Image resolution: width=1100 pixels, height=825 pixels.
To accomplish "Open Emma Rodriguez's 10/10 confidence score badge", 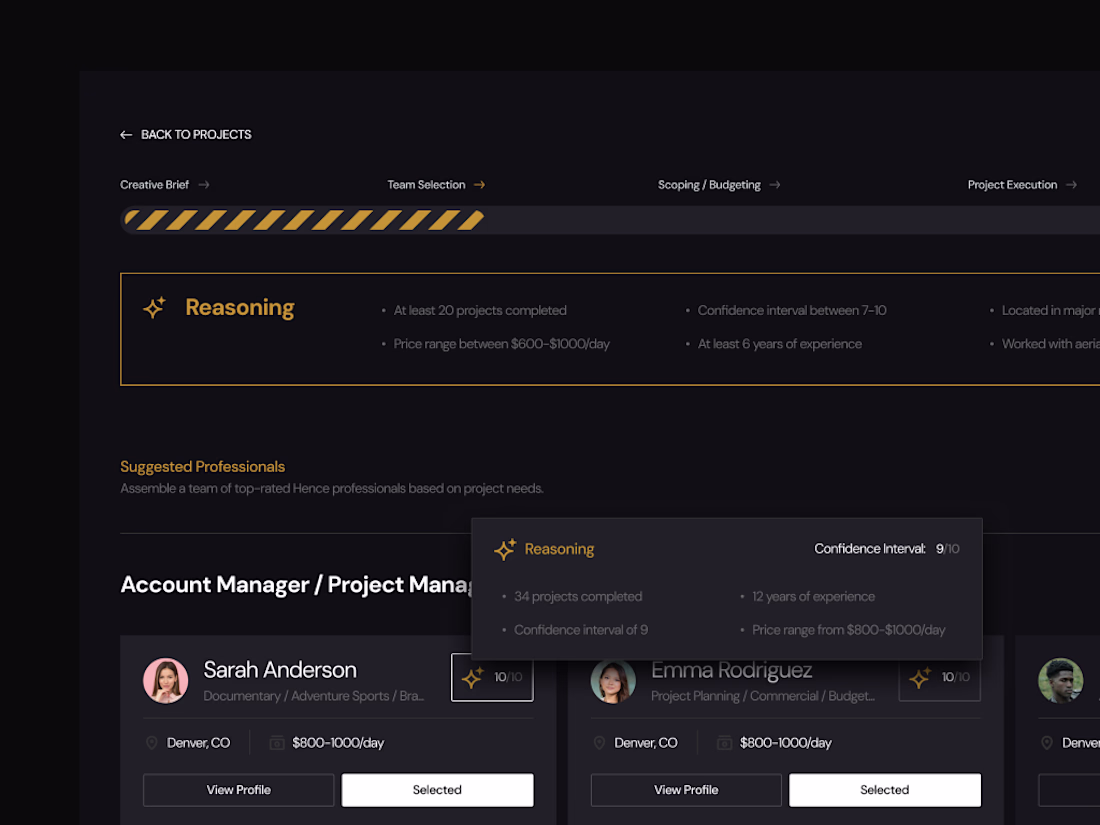I will pos(939,678).
